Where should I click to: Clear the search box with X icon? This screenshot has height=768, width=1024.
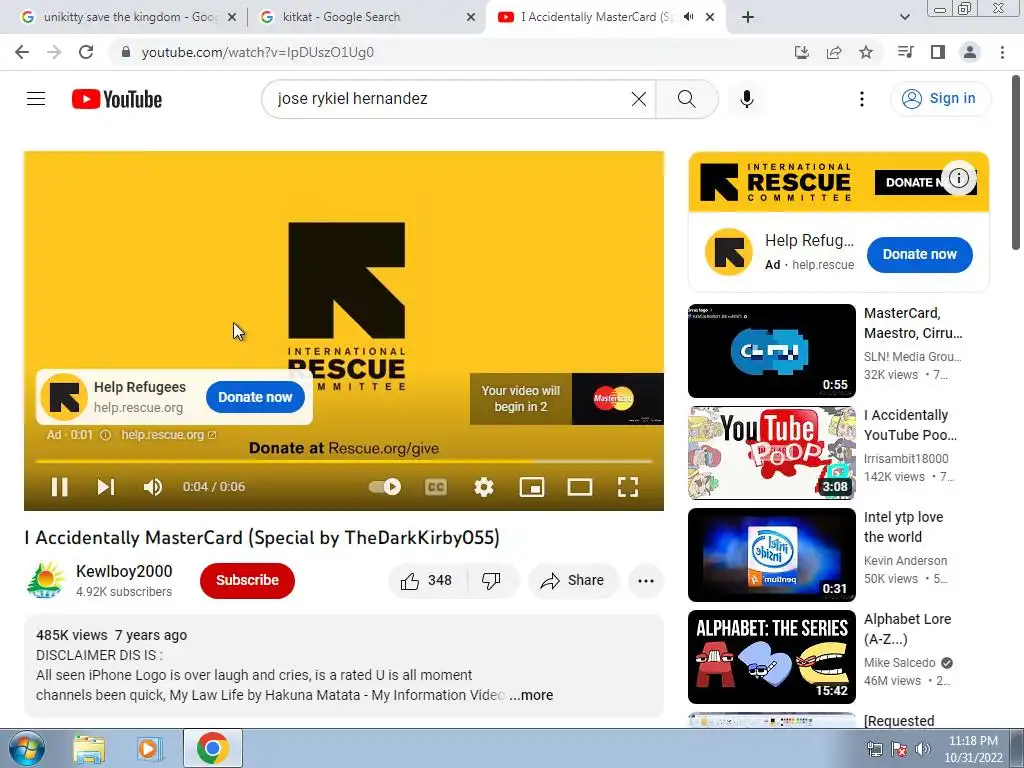[x=639, y=99]
